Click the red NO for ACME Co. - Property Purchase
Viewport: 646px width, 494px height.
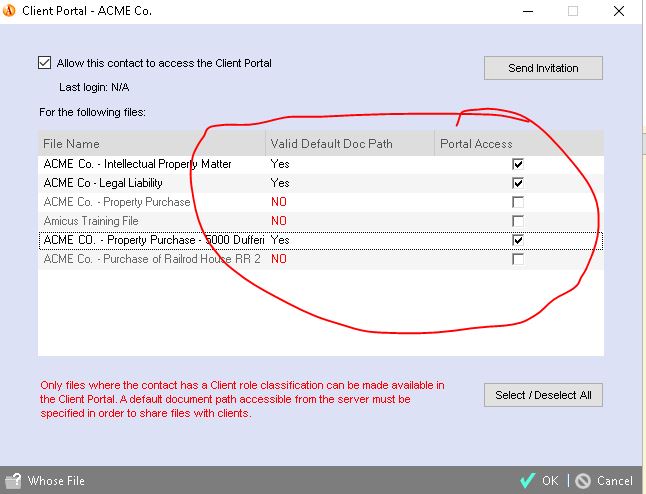(279, 202)
